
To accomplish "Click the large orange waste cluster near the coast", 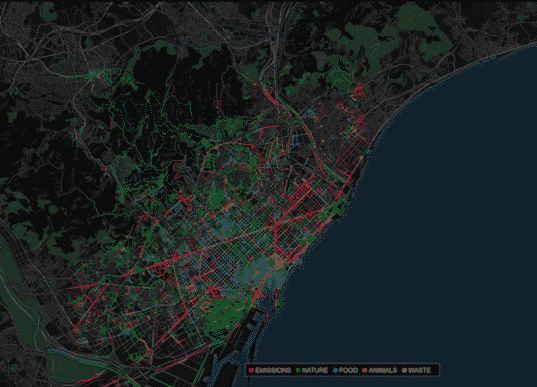I will (277, 262).
